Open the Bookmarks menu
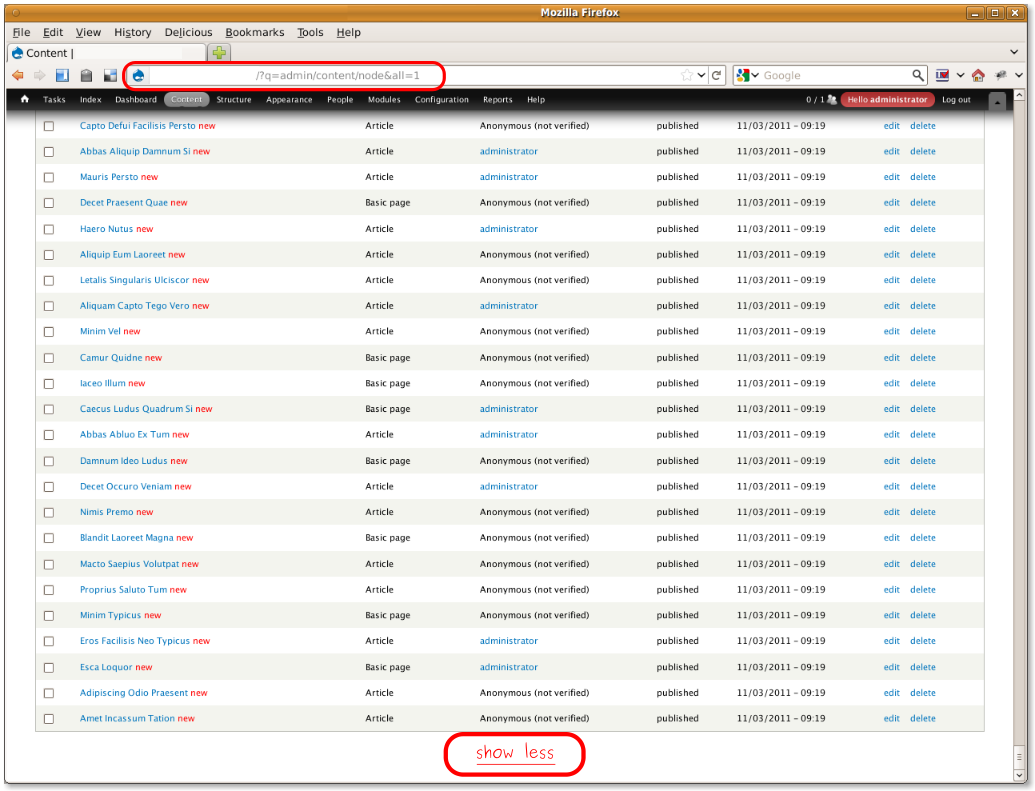Viewport: 1035px width, 791px height. click(254, 32)
